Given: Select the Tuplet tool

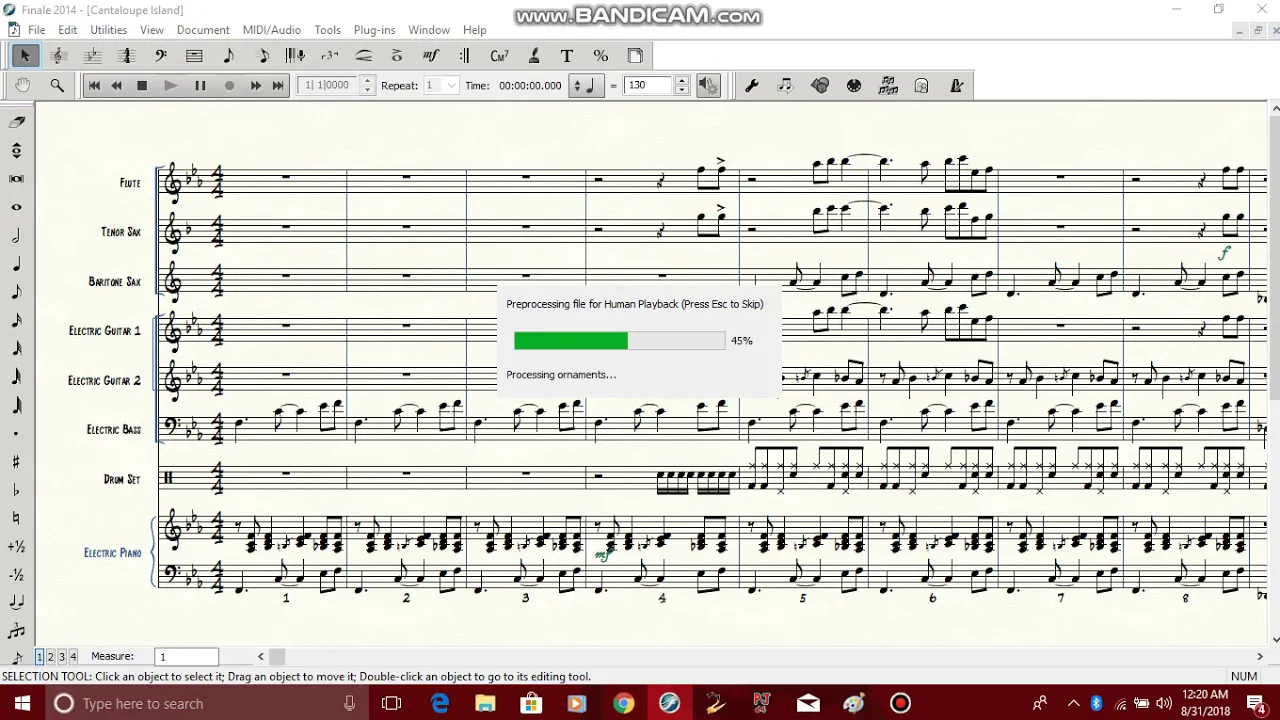Looking at the screenshot, I should click(x=330, y=56).
